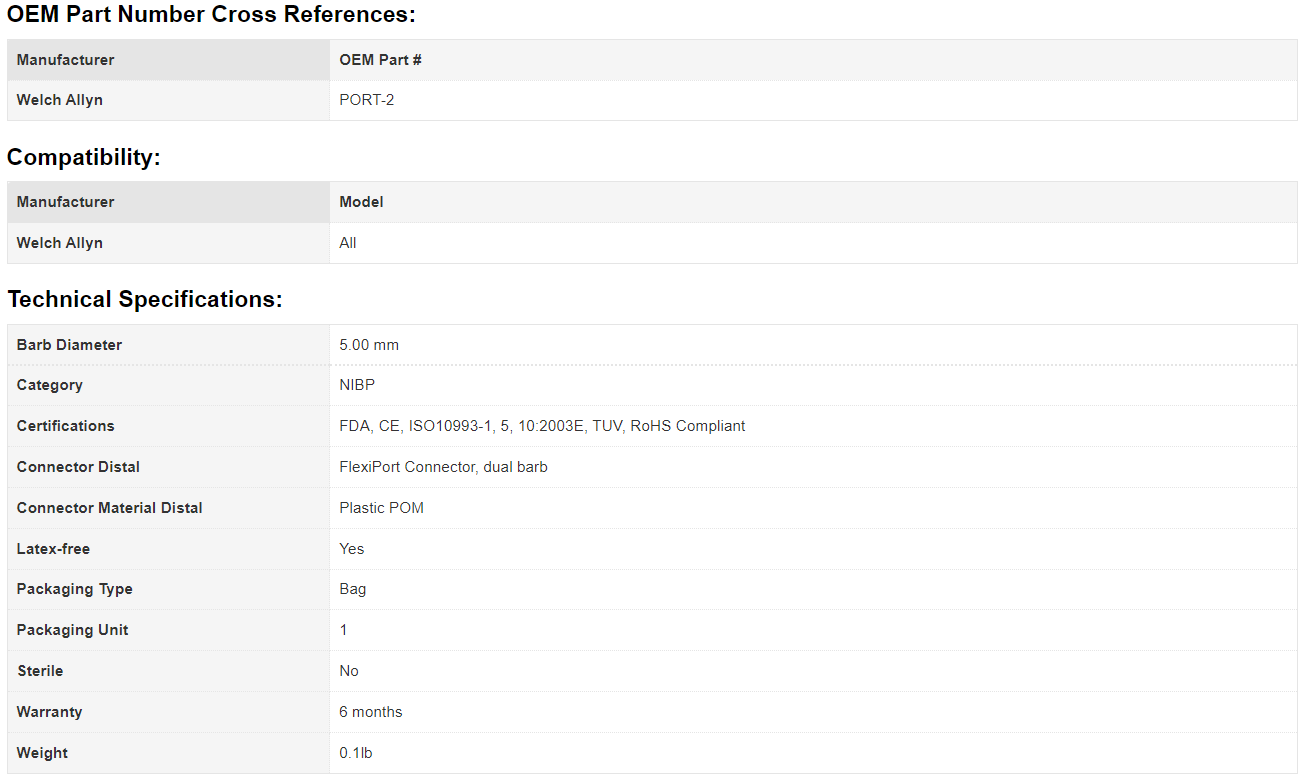This screenshot has height=778, width=1307.
Task: Select the 'FDA, CE, ISO10993-1' certifications value
Action: (x=542, y=426)
